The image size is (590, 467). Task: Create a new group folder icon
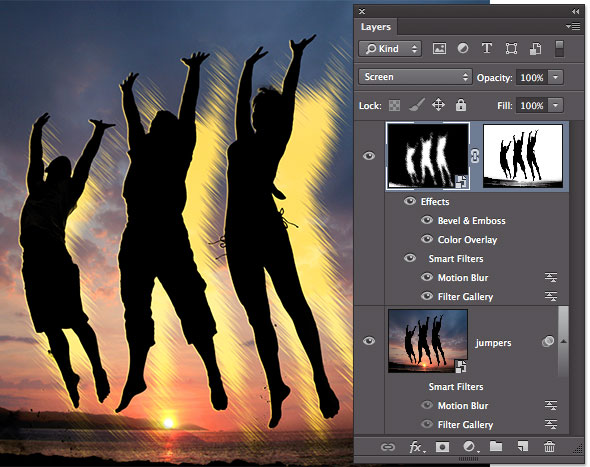[496, 446]
